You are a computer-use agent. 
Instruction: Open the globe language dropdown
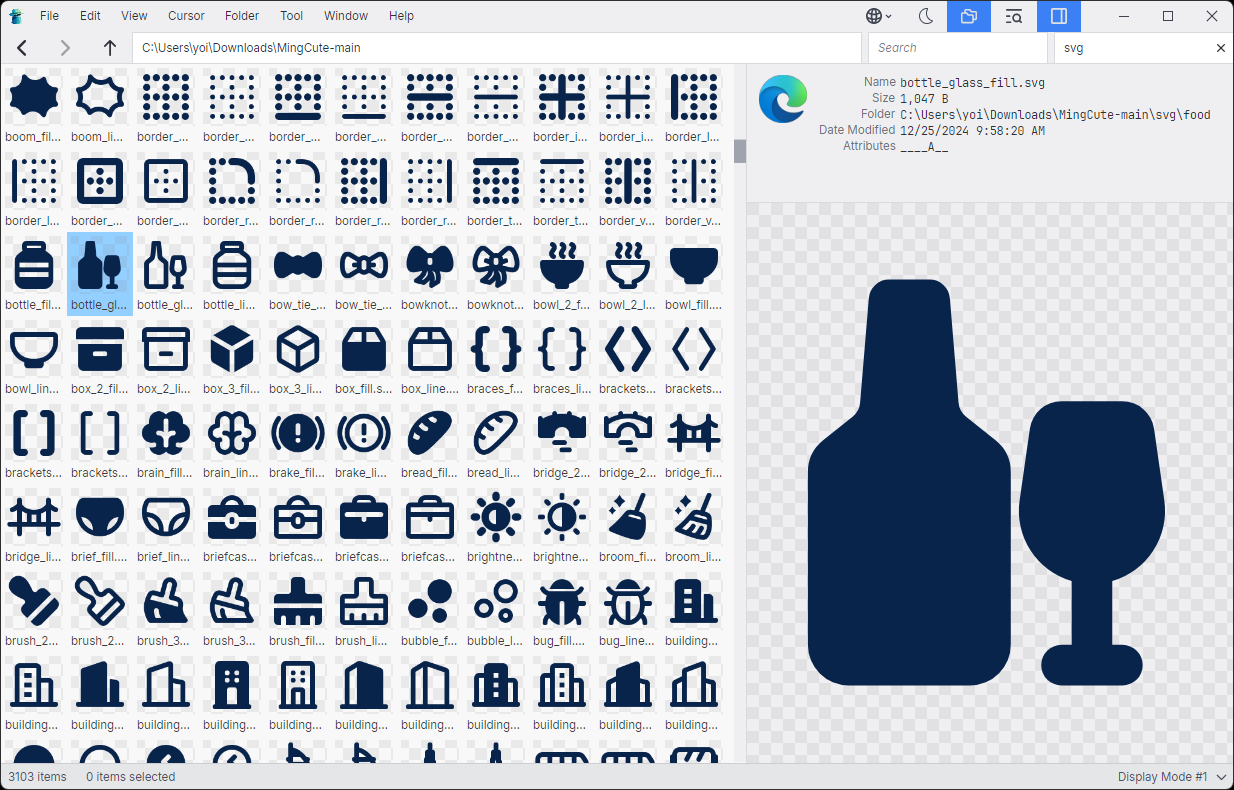tap(879, 16)
